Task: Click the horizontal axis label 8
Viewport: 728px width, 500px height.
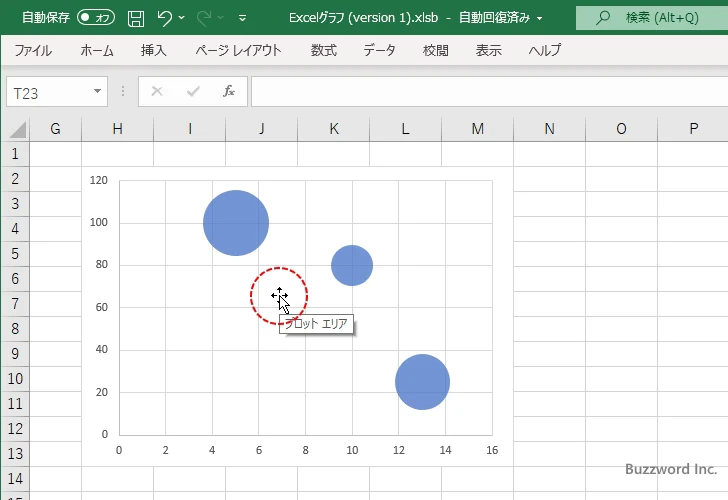Action: (x=305, y=450)
